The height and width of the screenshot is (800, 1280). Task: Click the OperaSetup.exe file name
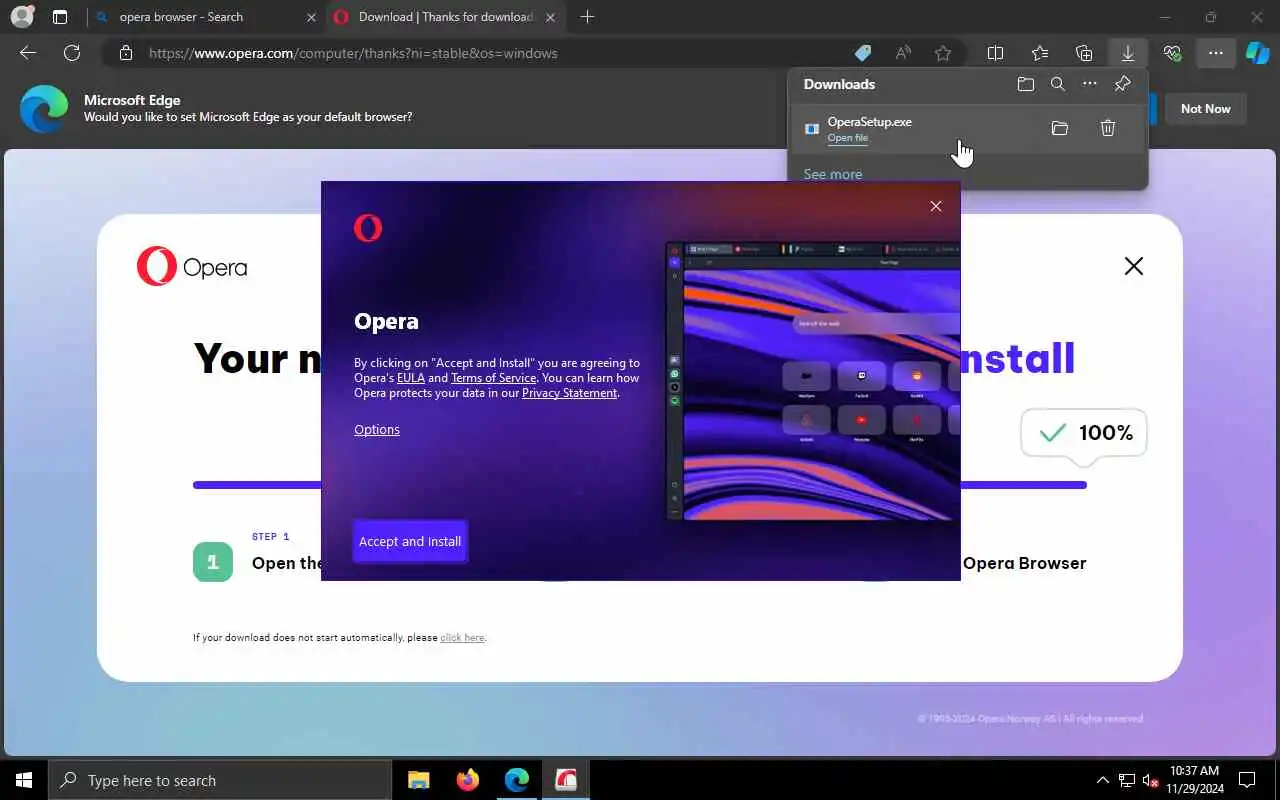(x=869, y=122)
